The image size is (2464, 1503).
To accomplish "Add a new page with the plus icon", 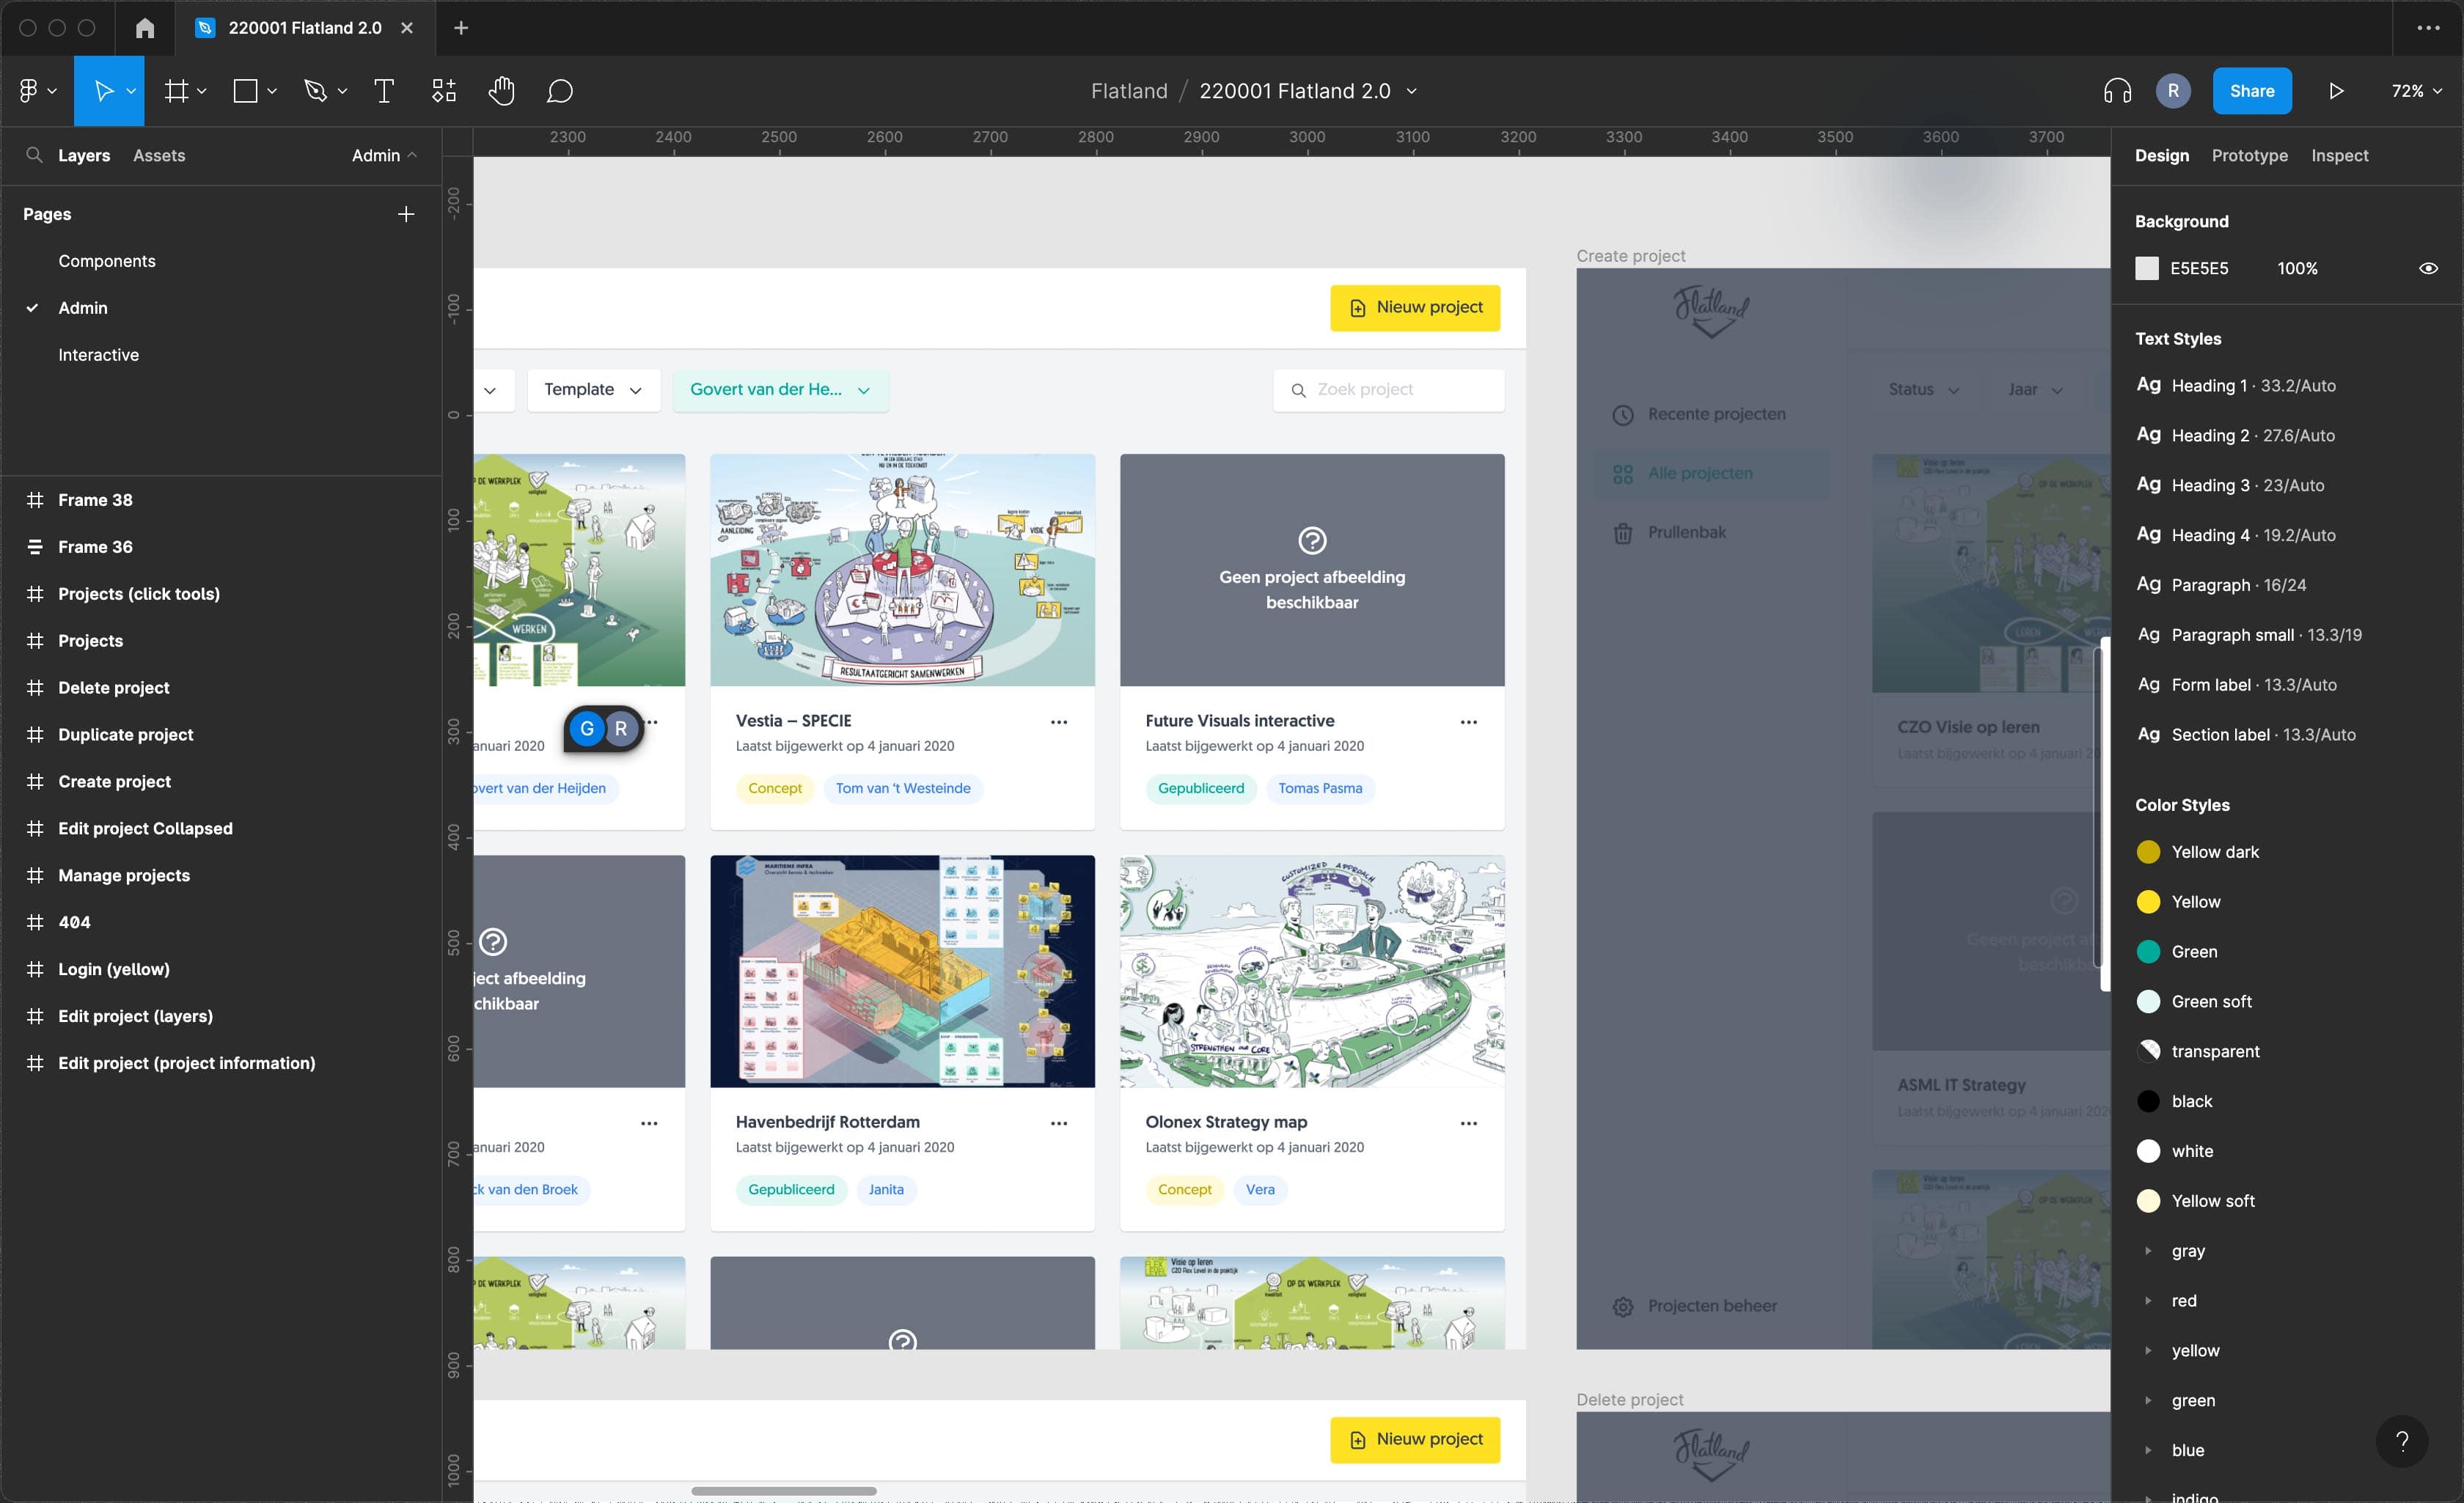I will pos(406,213).
